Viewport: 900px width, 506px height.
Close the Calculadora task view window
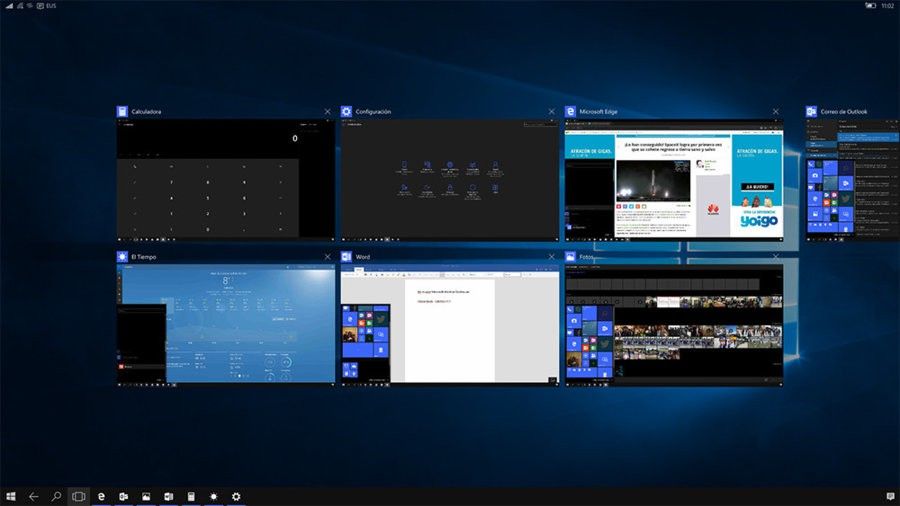[x=327, y=111]
